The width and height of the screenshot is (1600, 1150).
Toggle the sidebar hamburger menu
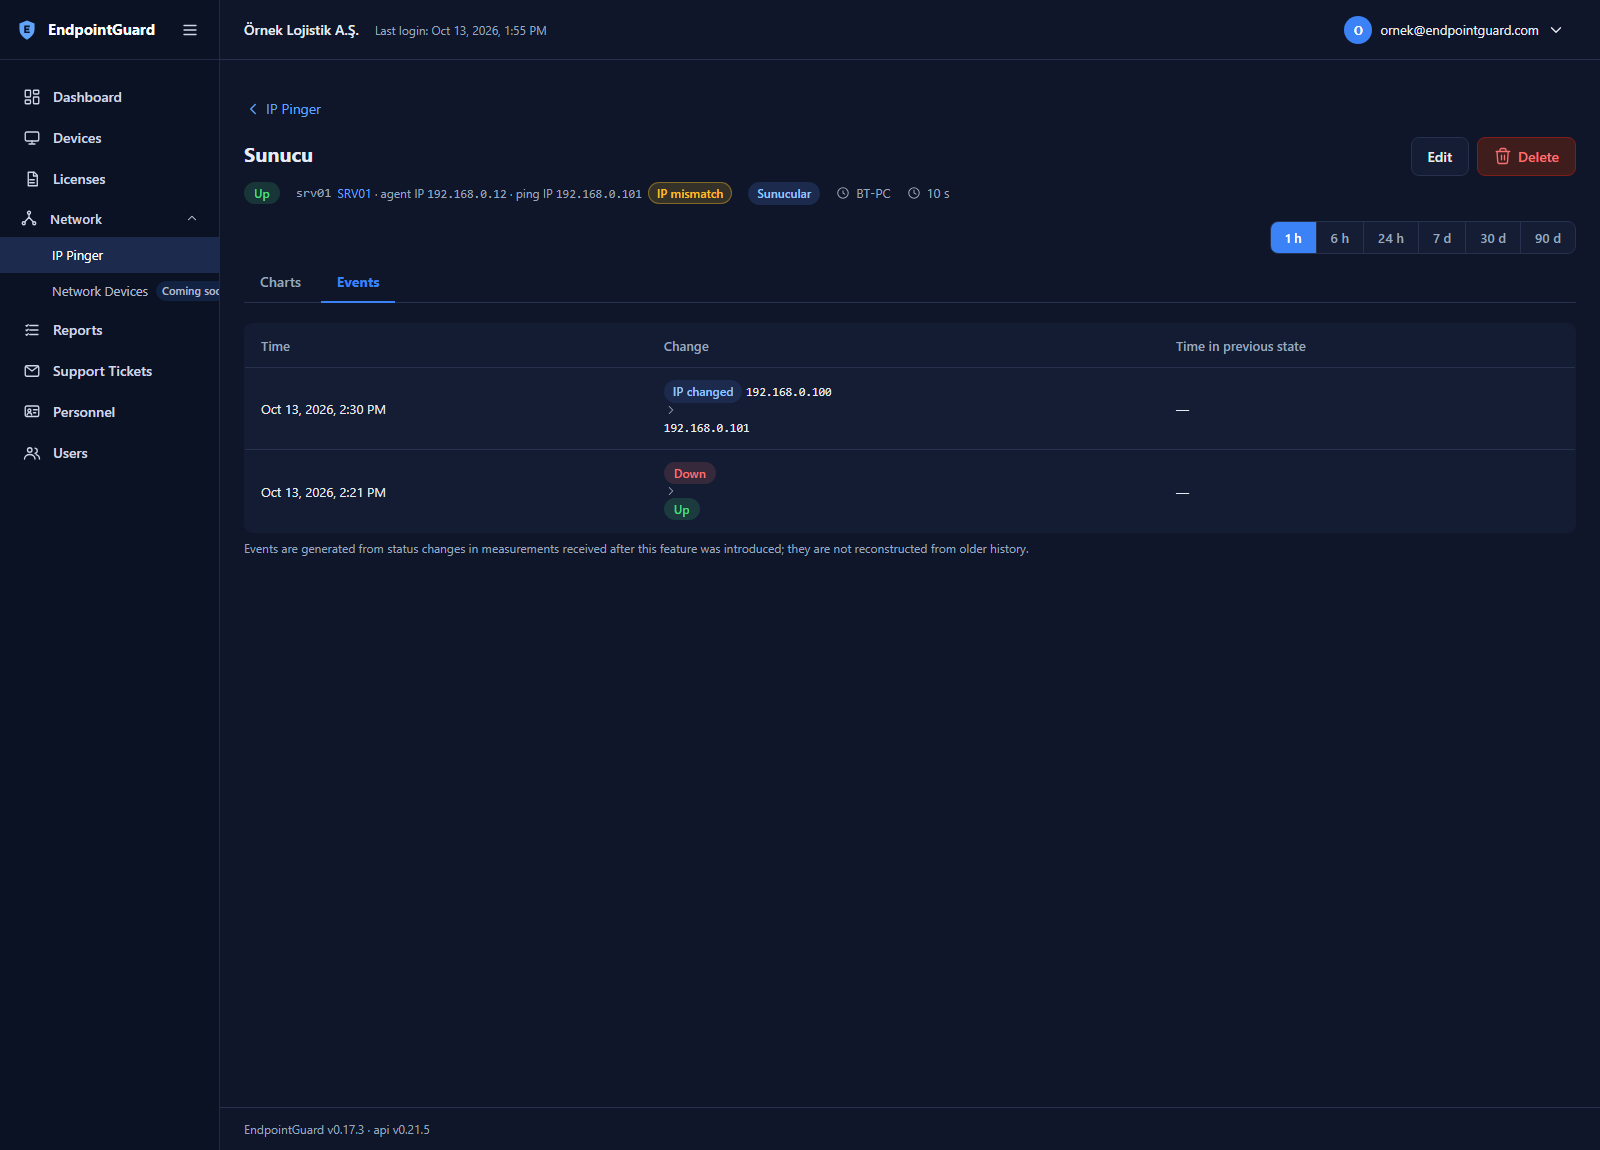point(190,30)
